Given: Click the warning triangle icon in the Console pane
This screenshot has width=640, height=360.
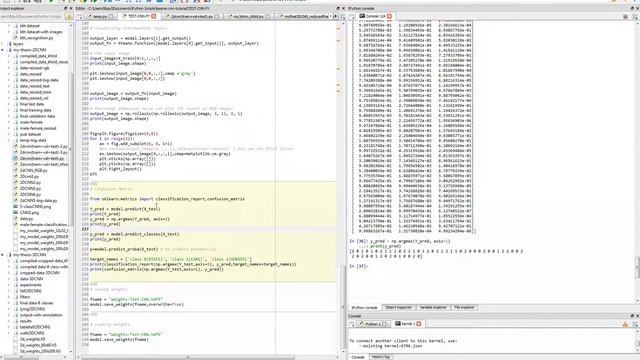Looking at the screenshot, I should point(625,324).
